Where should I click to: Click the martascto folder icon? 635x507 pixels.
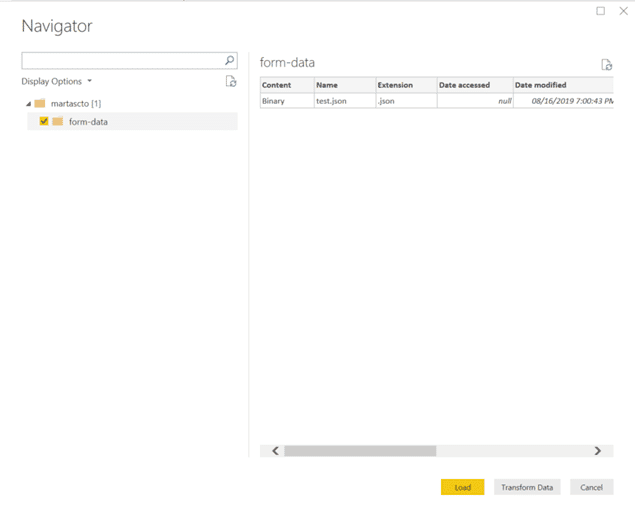click(40, 104)
